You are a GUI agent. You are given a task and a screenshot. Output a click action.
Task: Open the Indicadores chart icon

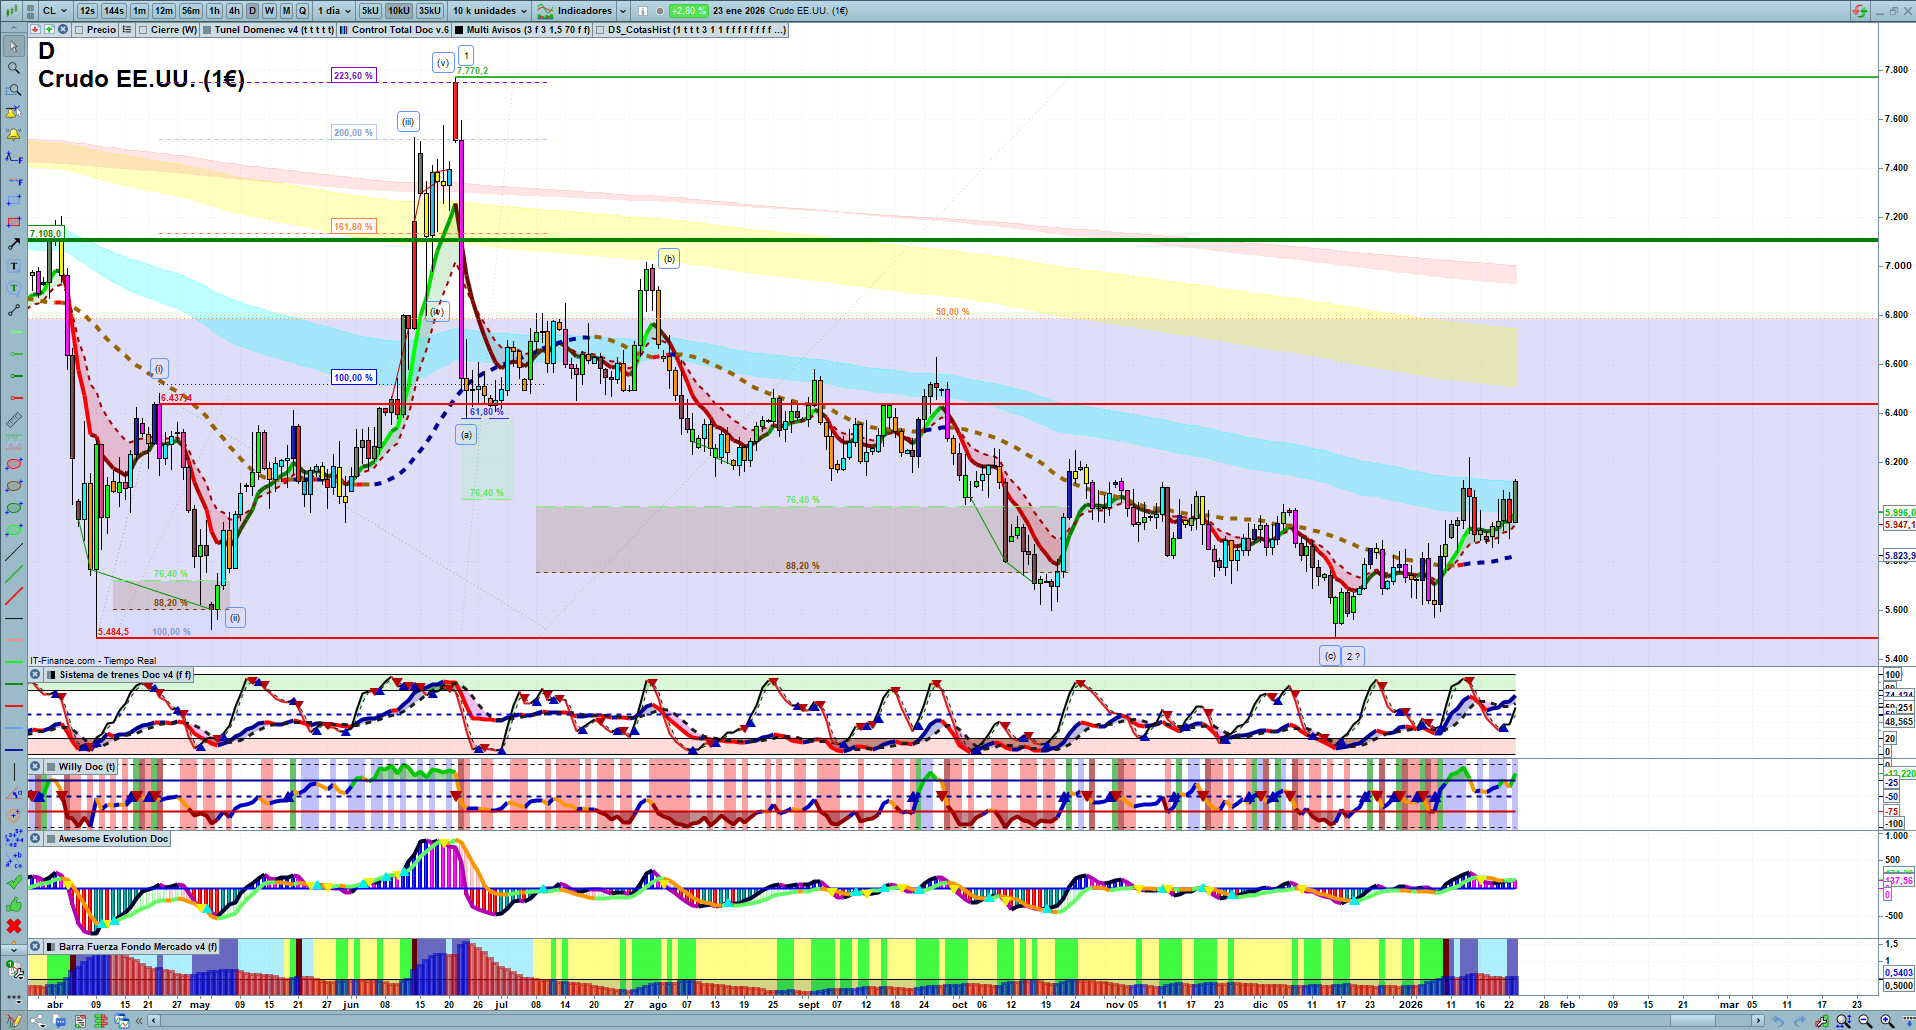[545, 11]
